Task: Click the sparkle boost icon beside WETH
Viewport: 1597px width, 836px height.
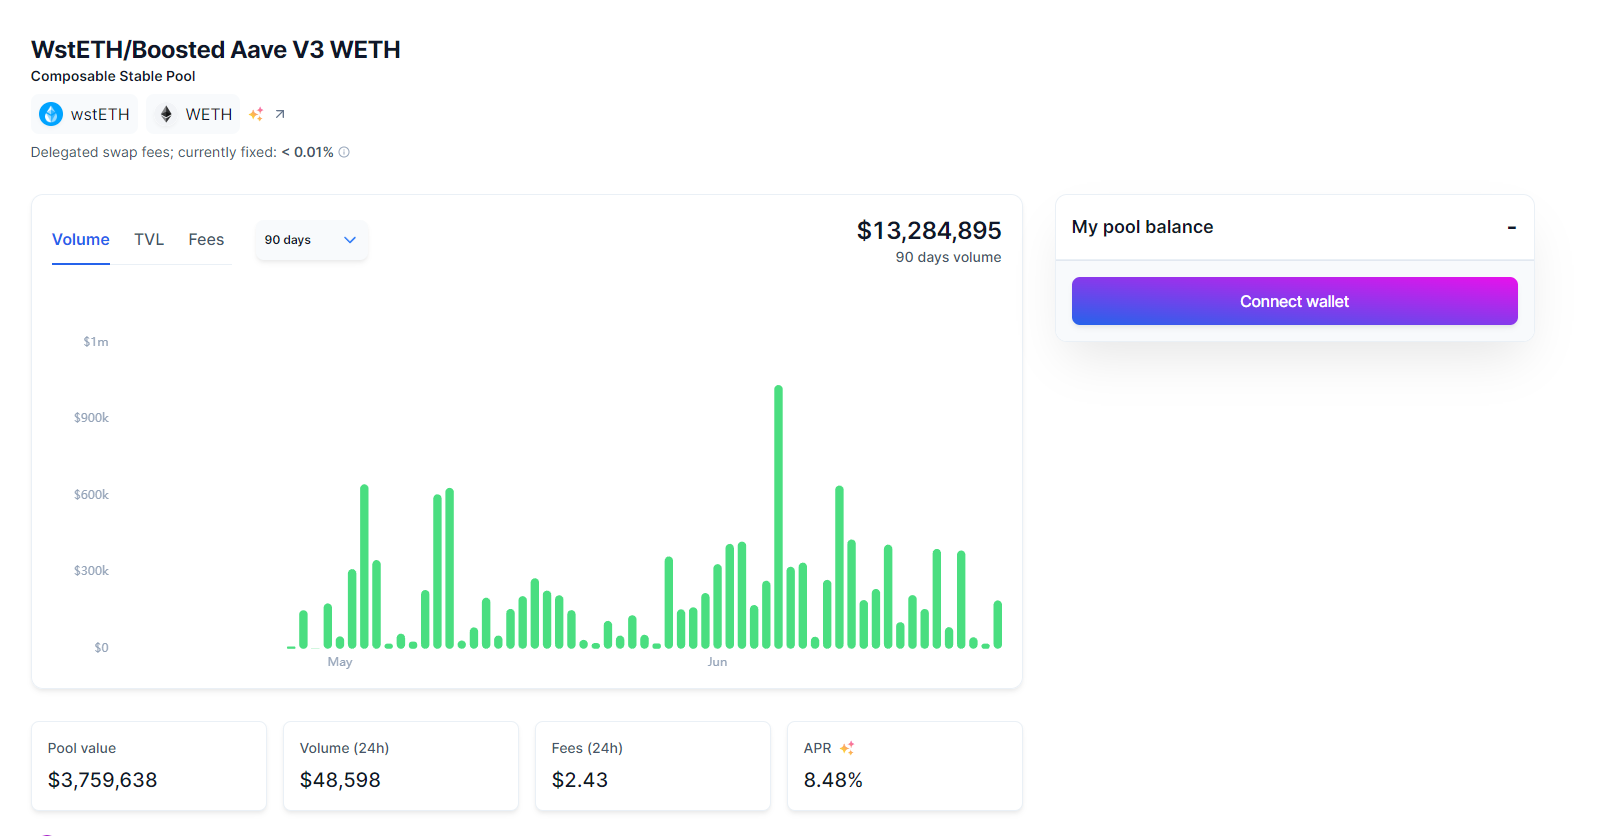Action: (x=256, y=114)
